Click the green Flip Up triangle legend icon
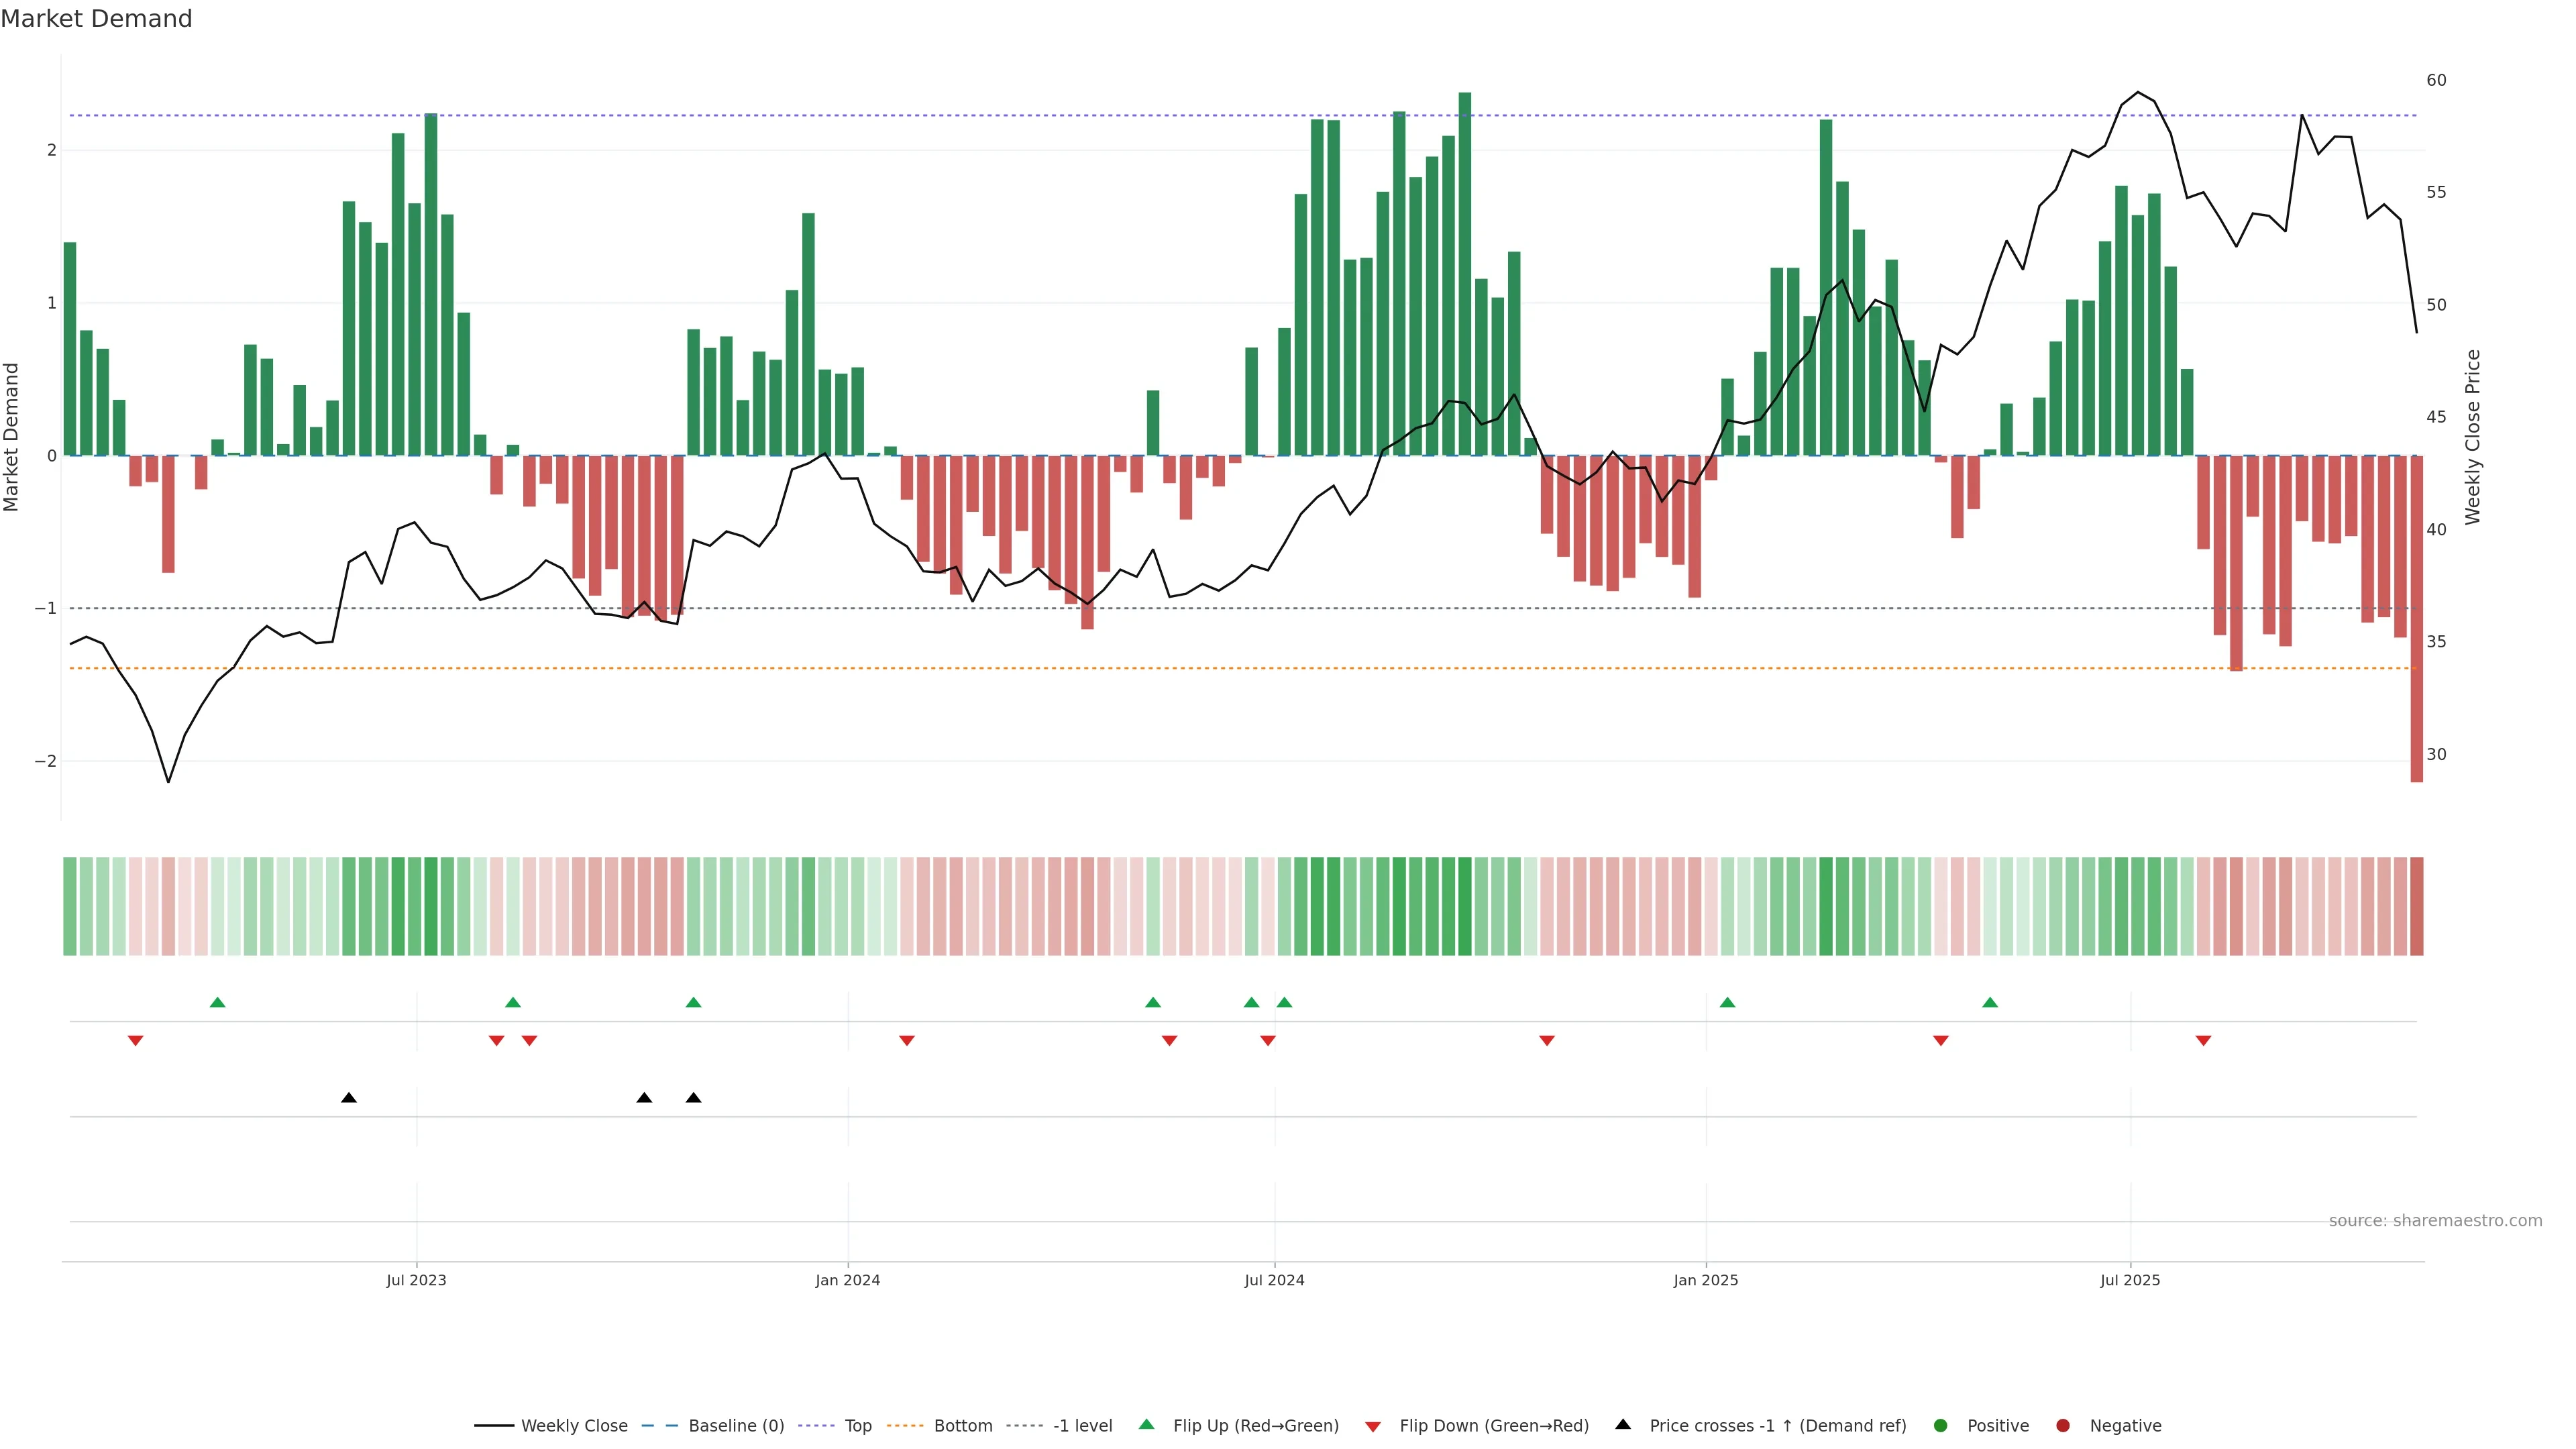The width and height of the screenshot is (2576, 1449). (x=1146, y=1424)
